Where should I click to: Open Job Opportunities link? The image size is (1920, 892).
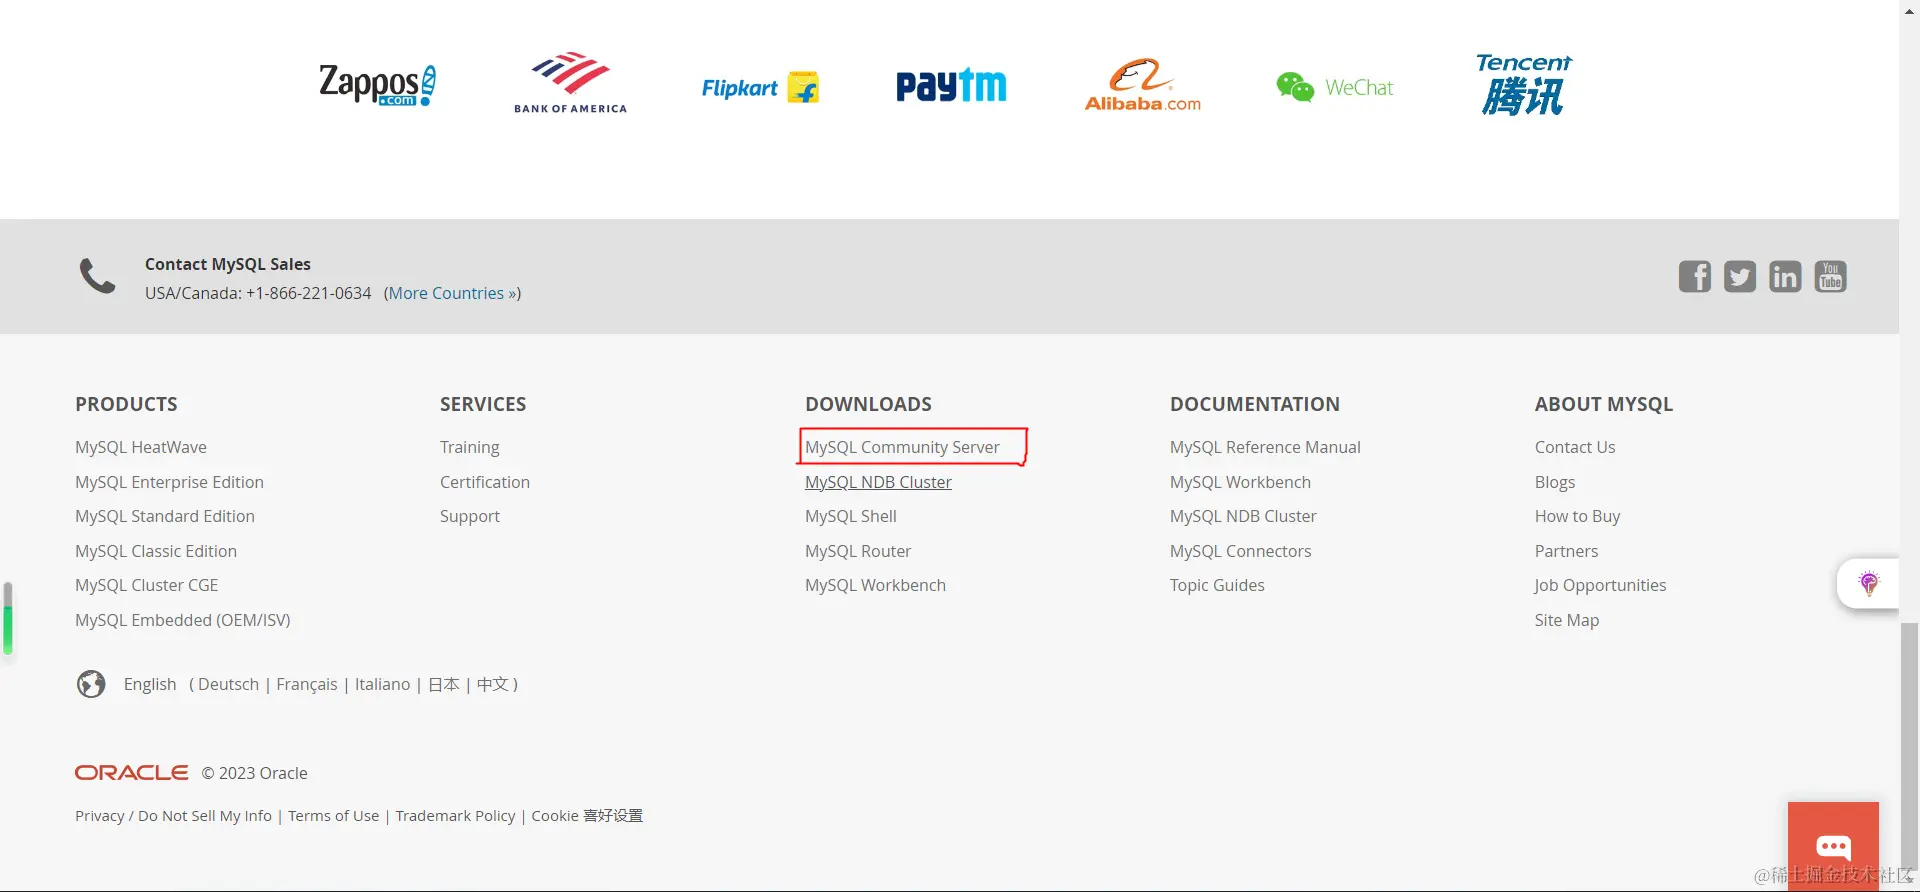(1600, 585)
